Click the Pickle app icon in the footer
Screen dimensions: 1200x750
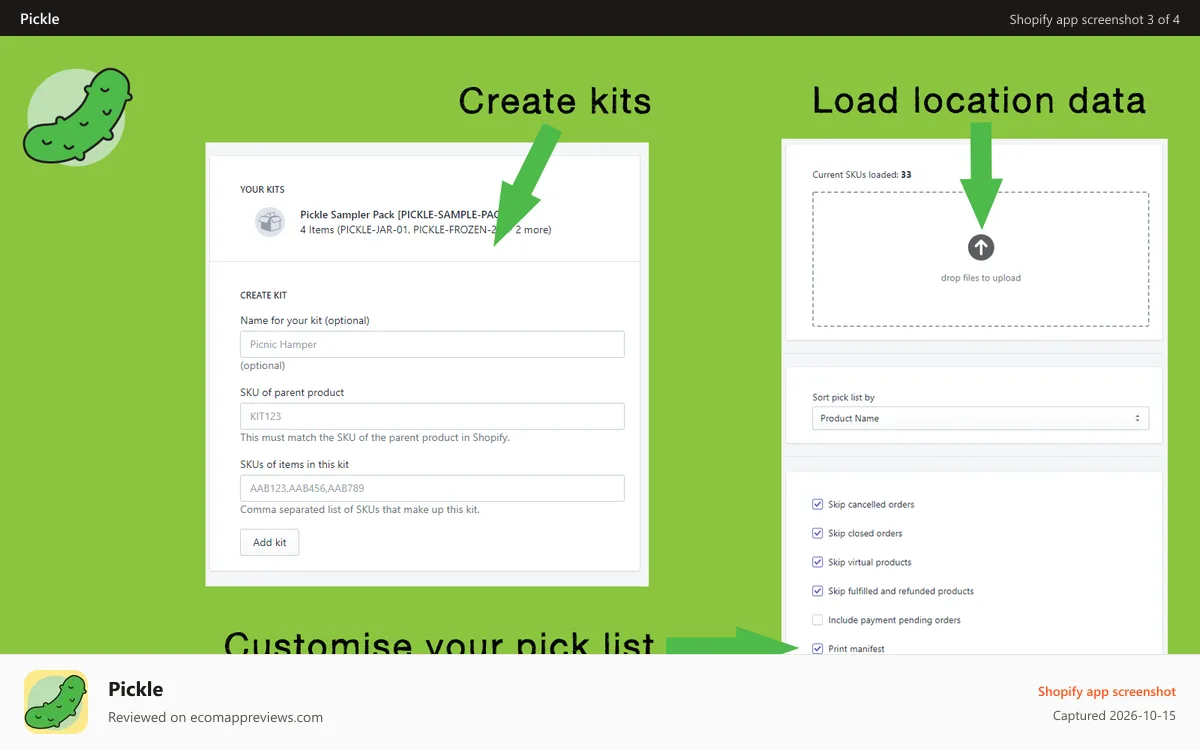click(x=56, y=702)
